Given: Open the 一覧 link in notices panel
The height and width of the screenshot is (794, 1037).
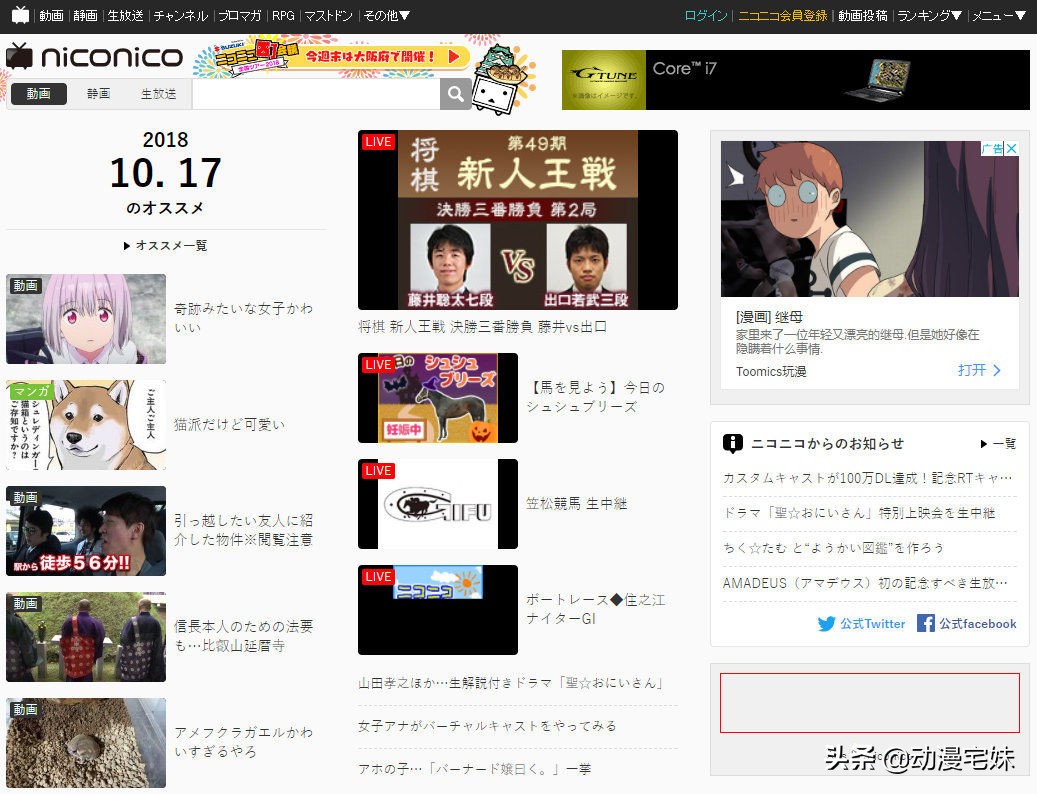Looking at the screenshot, I should 999,444.
